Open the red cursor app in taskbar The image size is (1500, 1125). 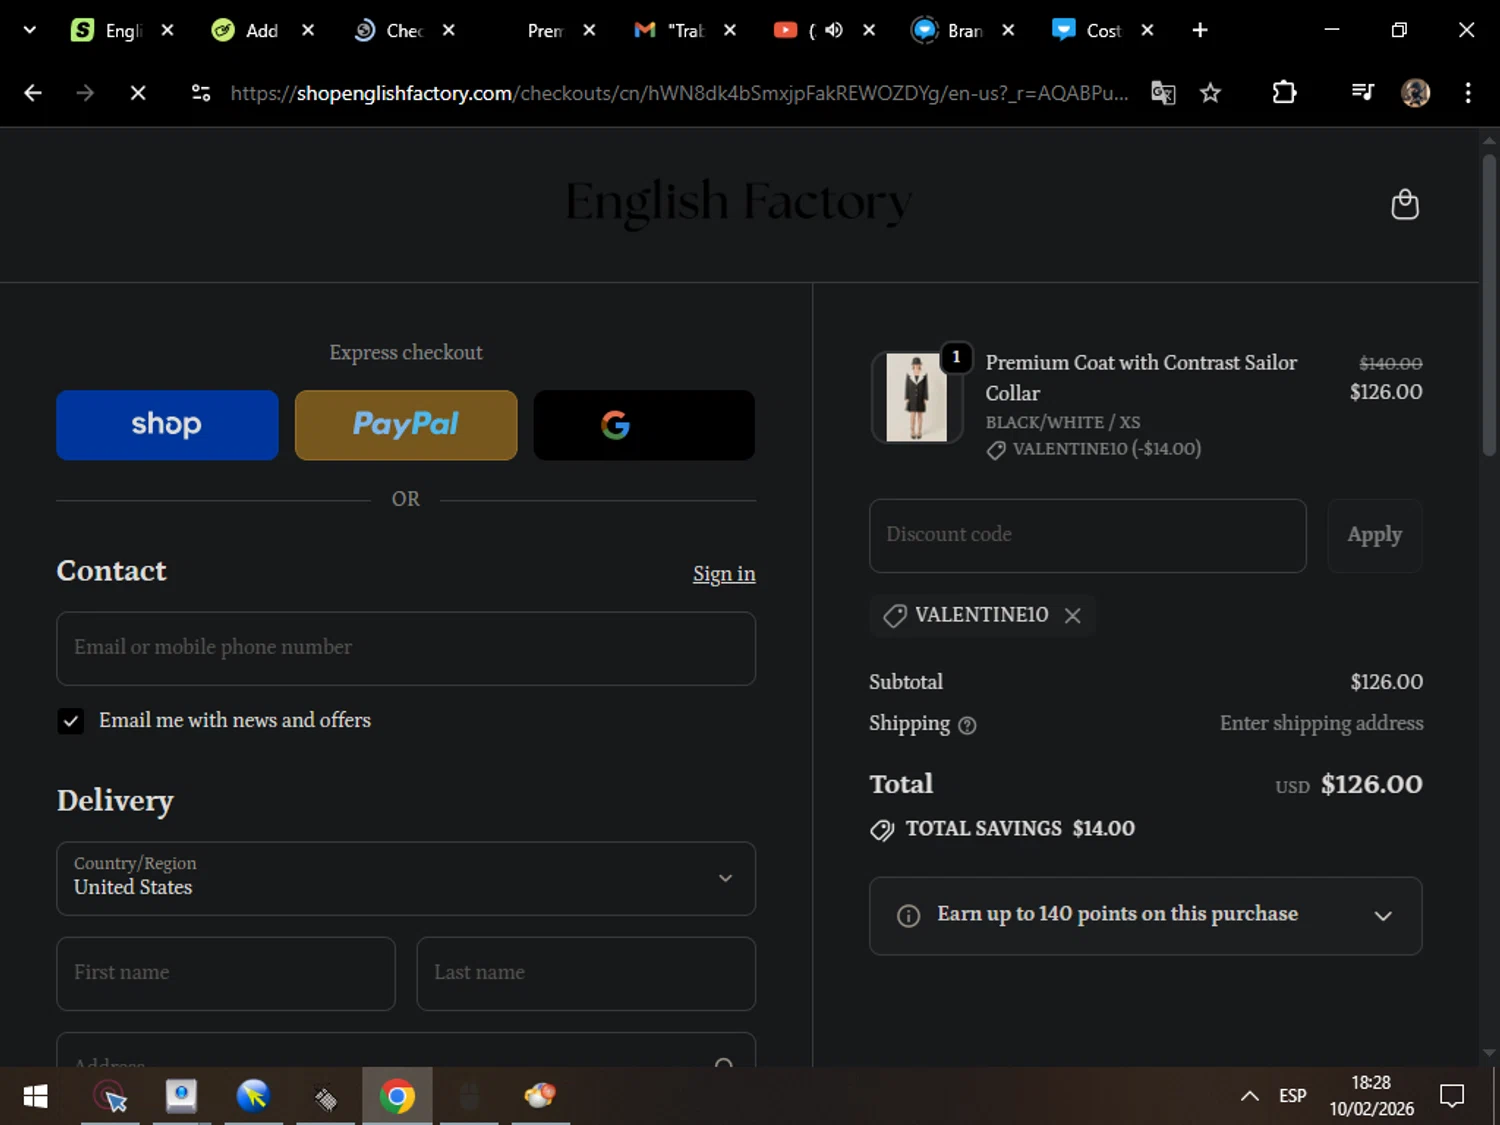tap(110, 1096)
